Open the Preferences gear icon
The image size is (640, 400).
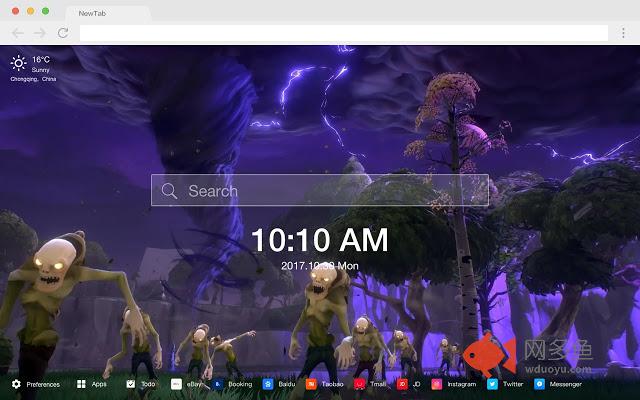pos(16,384)
